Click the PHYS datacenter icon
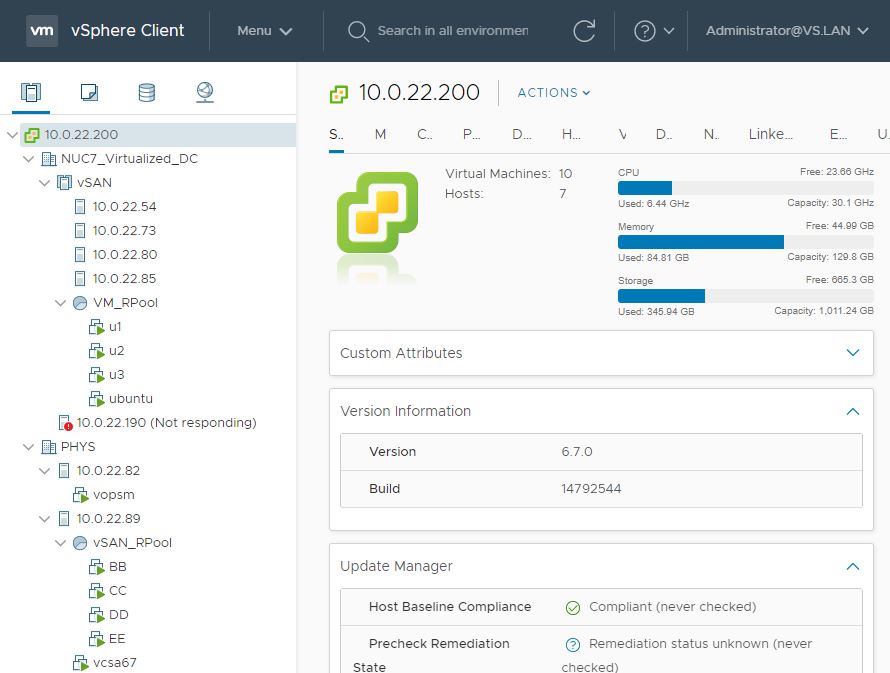The height and width of the screenshot is (673, 890). (49, 447)
